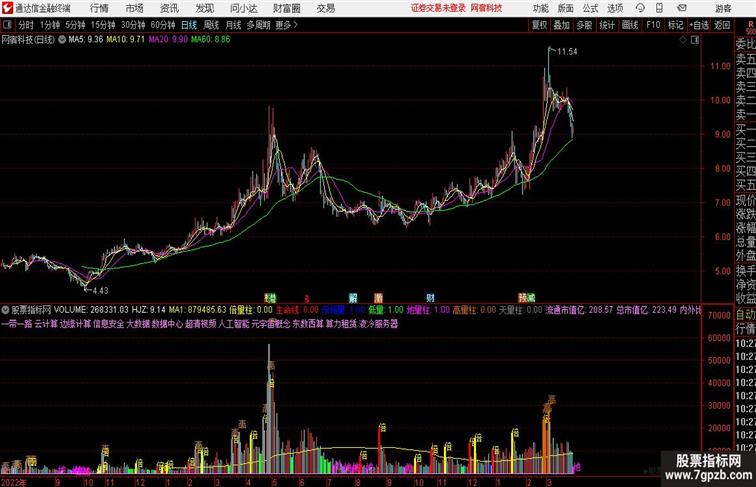Viewport: 756px width, 487px height.
Task: Switch to 60分钟 chart period
Action: tap(163, 25)
